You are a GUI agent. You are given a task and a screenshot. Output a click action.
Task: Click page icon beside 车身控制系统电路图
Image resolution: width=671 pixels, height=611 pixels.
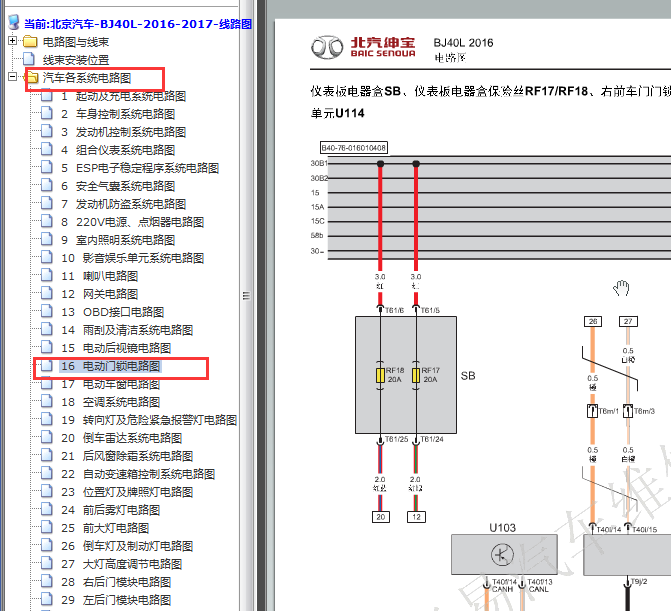pyautogui.click(x=47, y=113)
